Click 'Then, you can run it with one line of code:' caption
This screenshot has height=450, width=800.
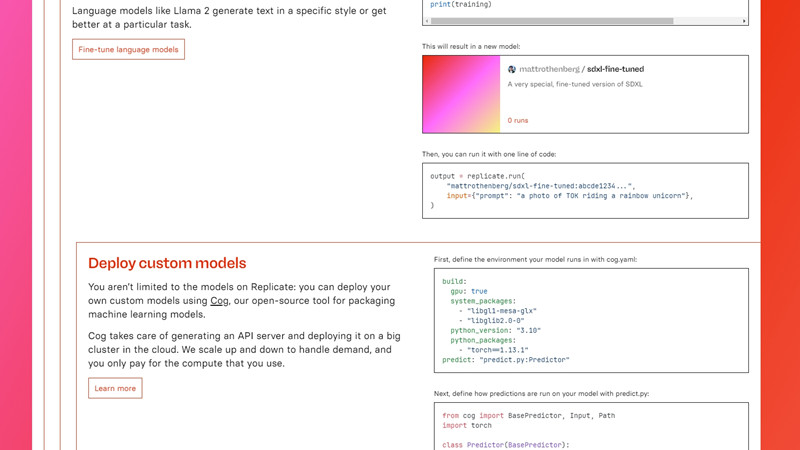click(489, 154)
